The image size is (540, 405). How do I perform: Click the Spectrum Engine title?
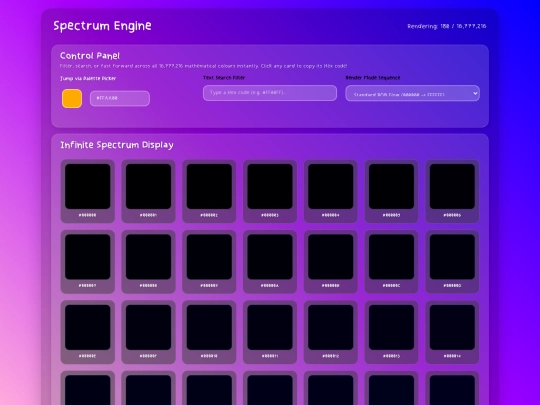coord(102,26)
